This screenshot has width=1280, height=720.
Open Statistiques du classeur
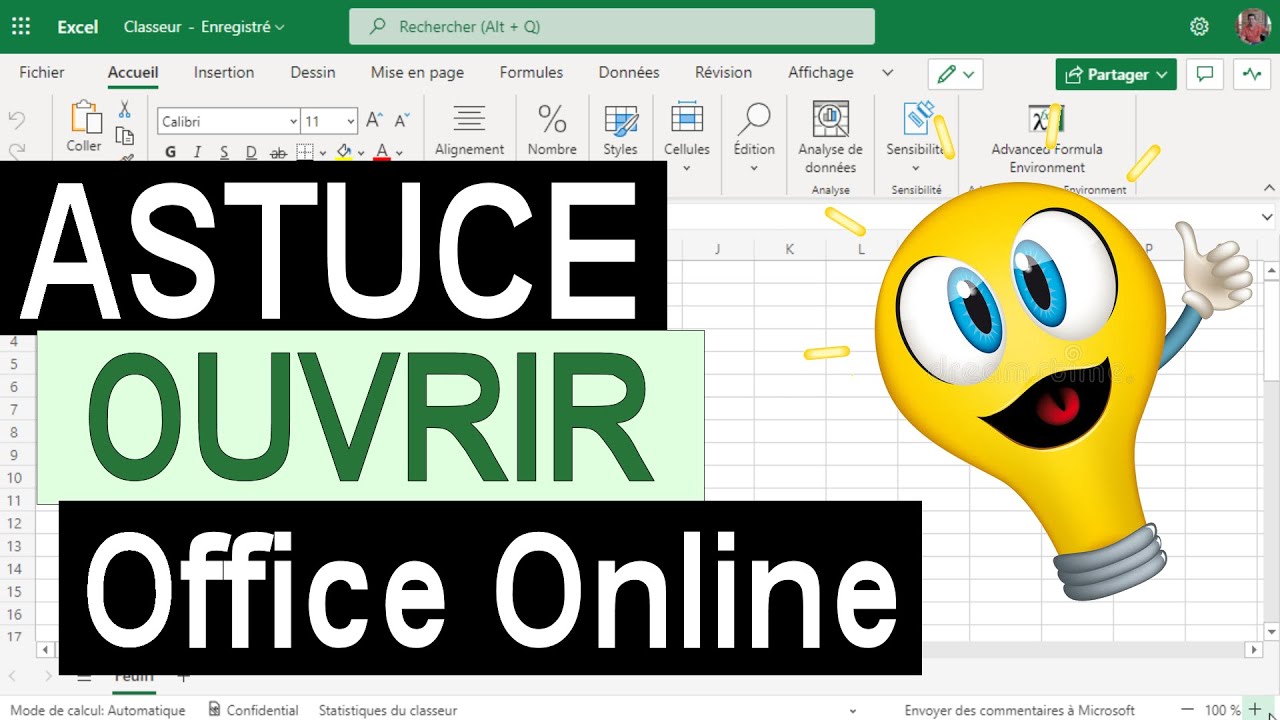click(x=388, y=710)
